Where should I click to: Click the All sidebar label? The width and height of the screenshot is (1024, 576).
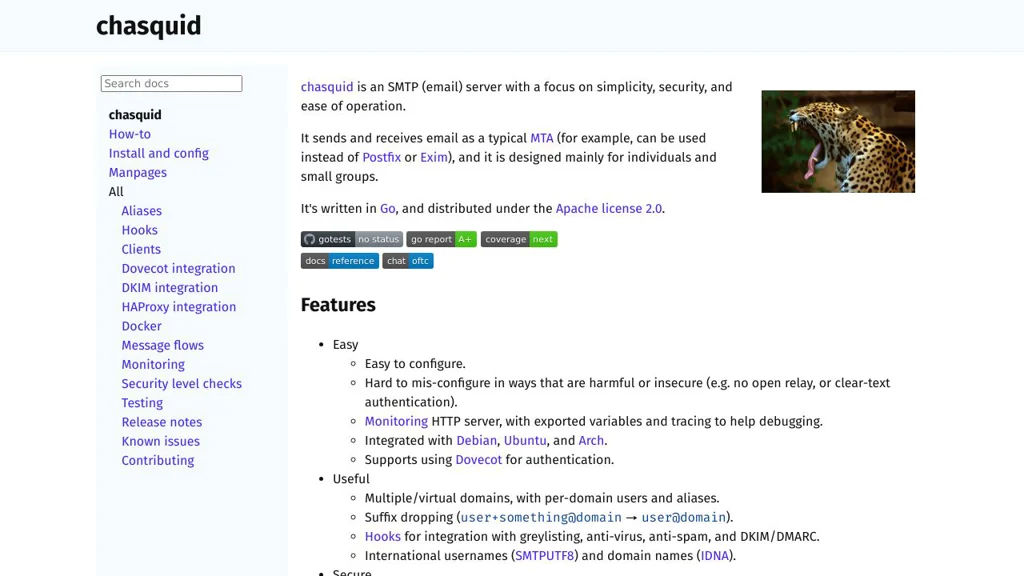click(116, 192)
